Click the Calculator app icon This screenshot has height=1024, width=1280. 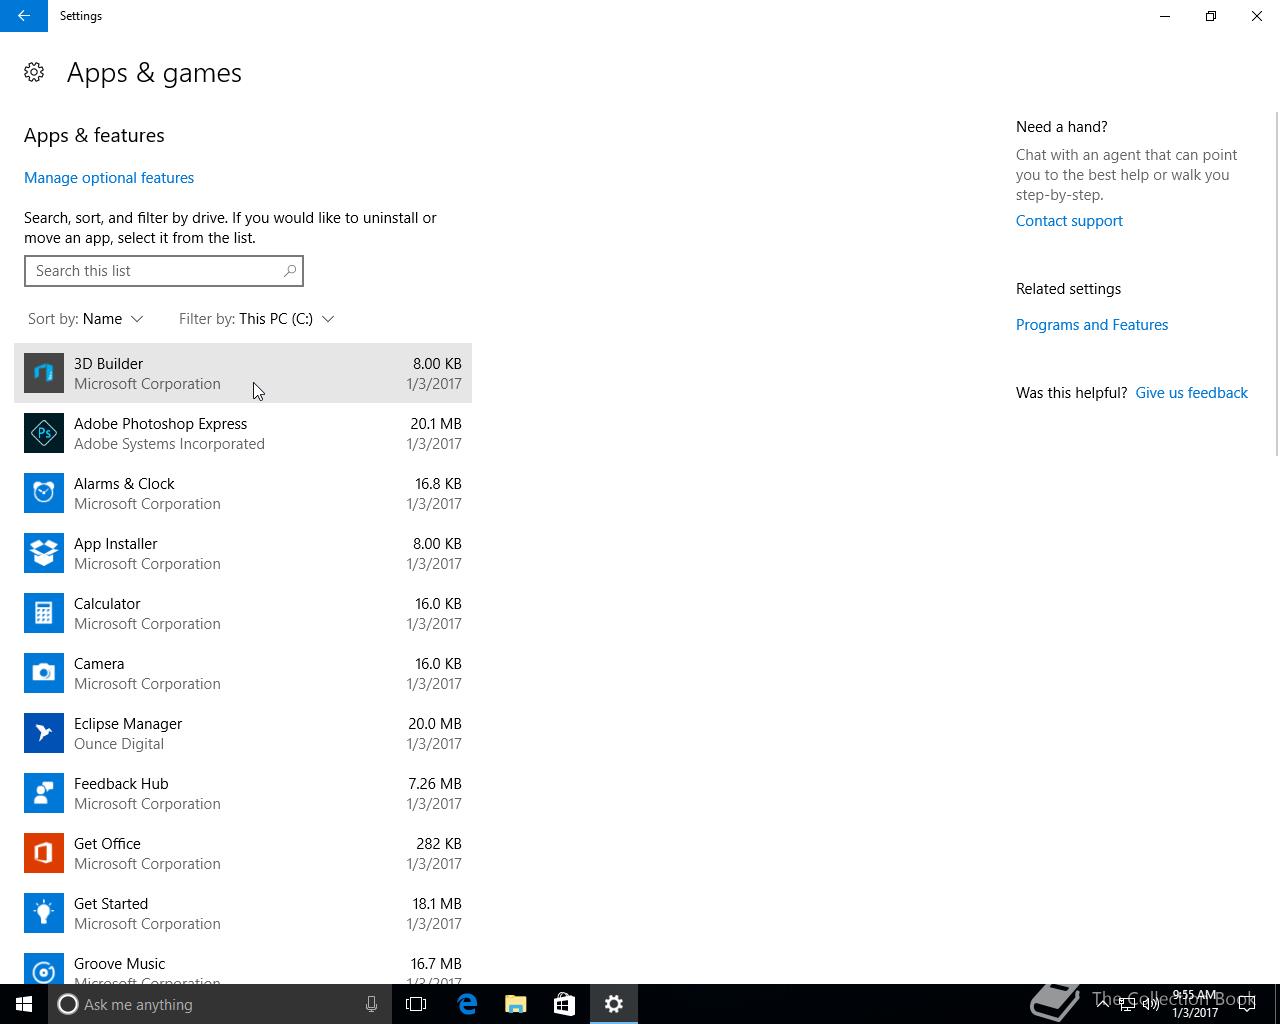click(x=44, y=613)
